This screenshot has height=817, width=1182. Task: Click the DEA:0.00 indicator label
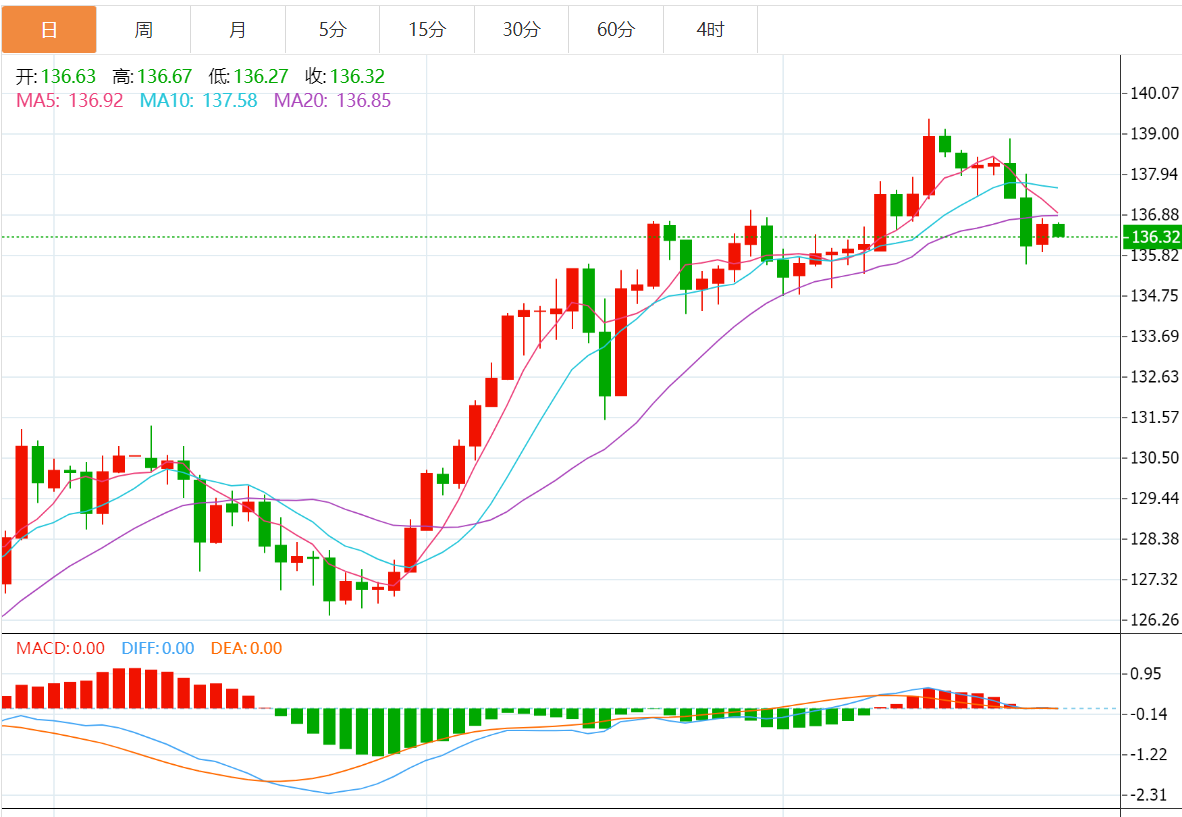(247, 649)
